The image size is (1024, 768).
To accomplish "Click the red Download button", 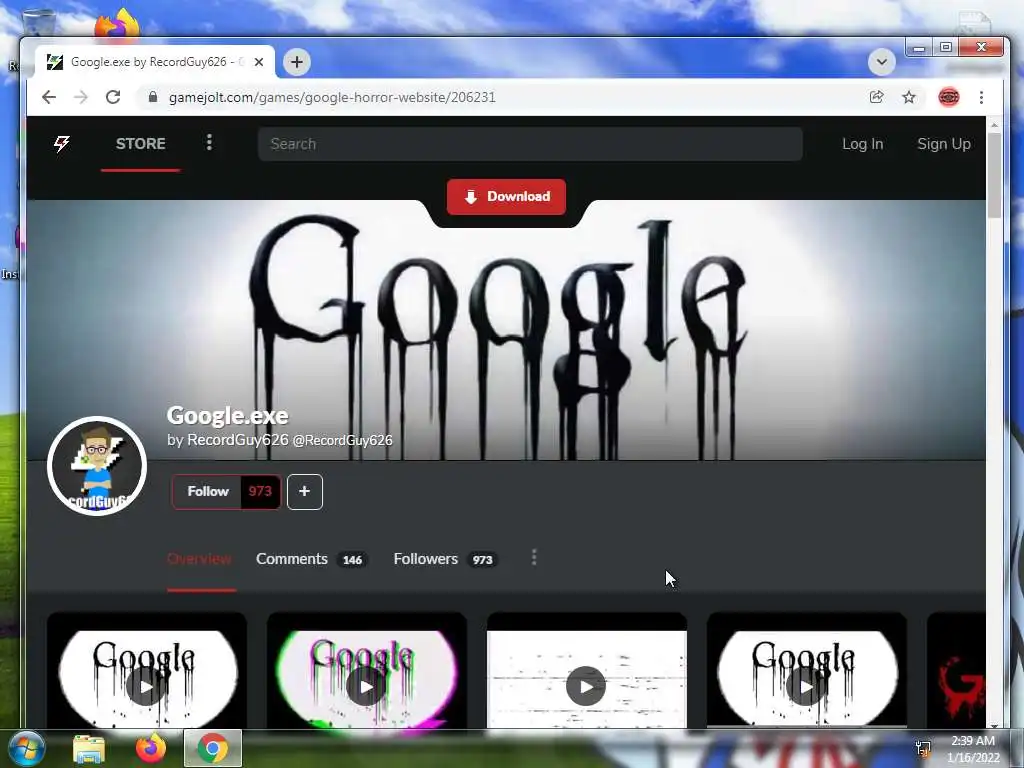I will 506,197.
